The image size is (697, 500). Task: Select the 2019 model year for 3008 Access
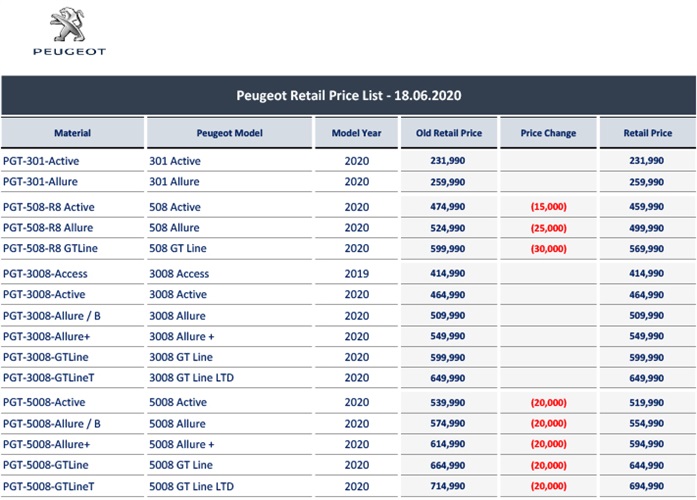(357, 273)
